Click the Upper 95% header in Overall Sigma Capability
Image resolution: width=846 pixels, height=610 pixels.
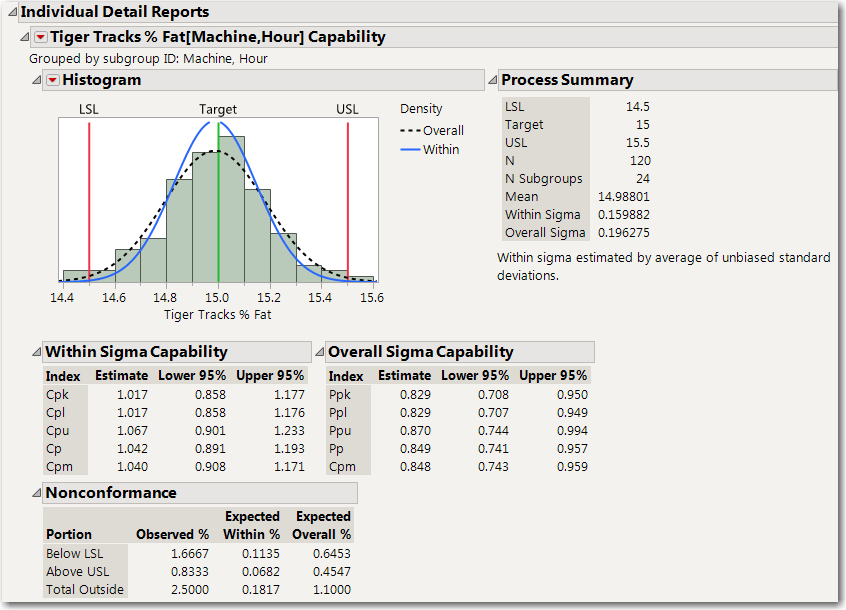point(553,376)
